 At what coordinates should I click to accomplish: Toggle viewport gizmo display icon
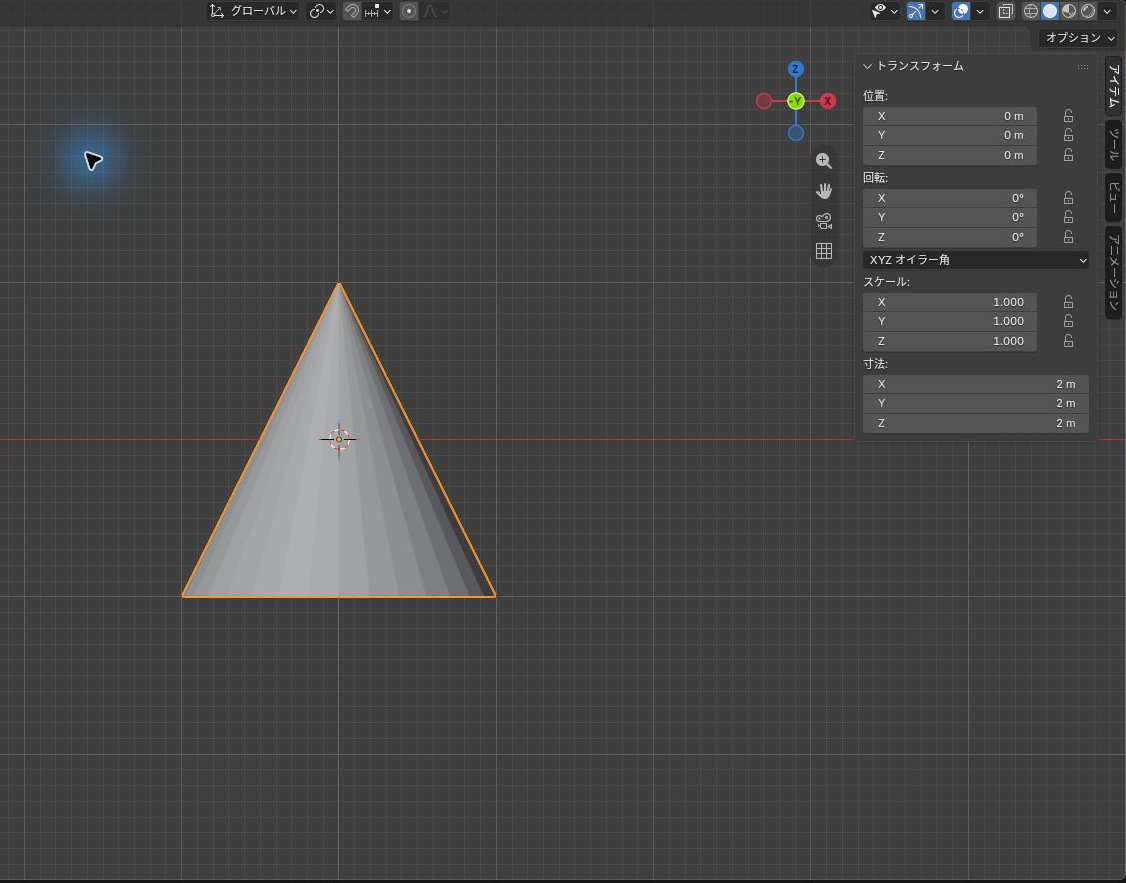916,11
